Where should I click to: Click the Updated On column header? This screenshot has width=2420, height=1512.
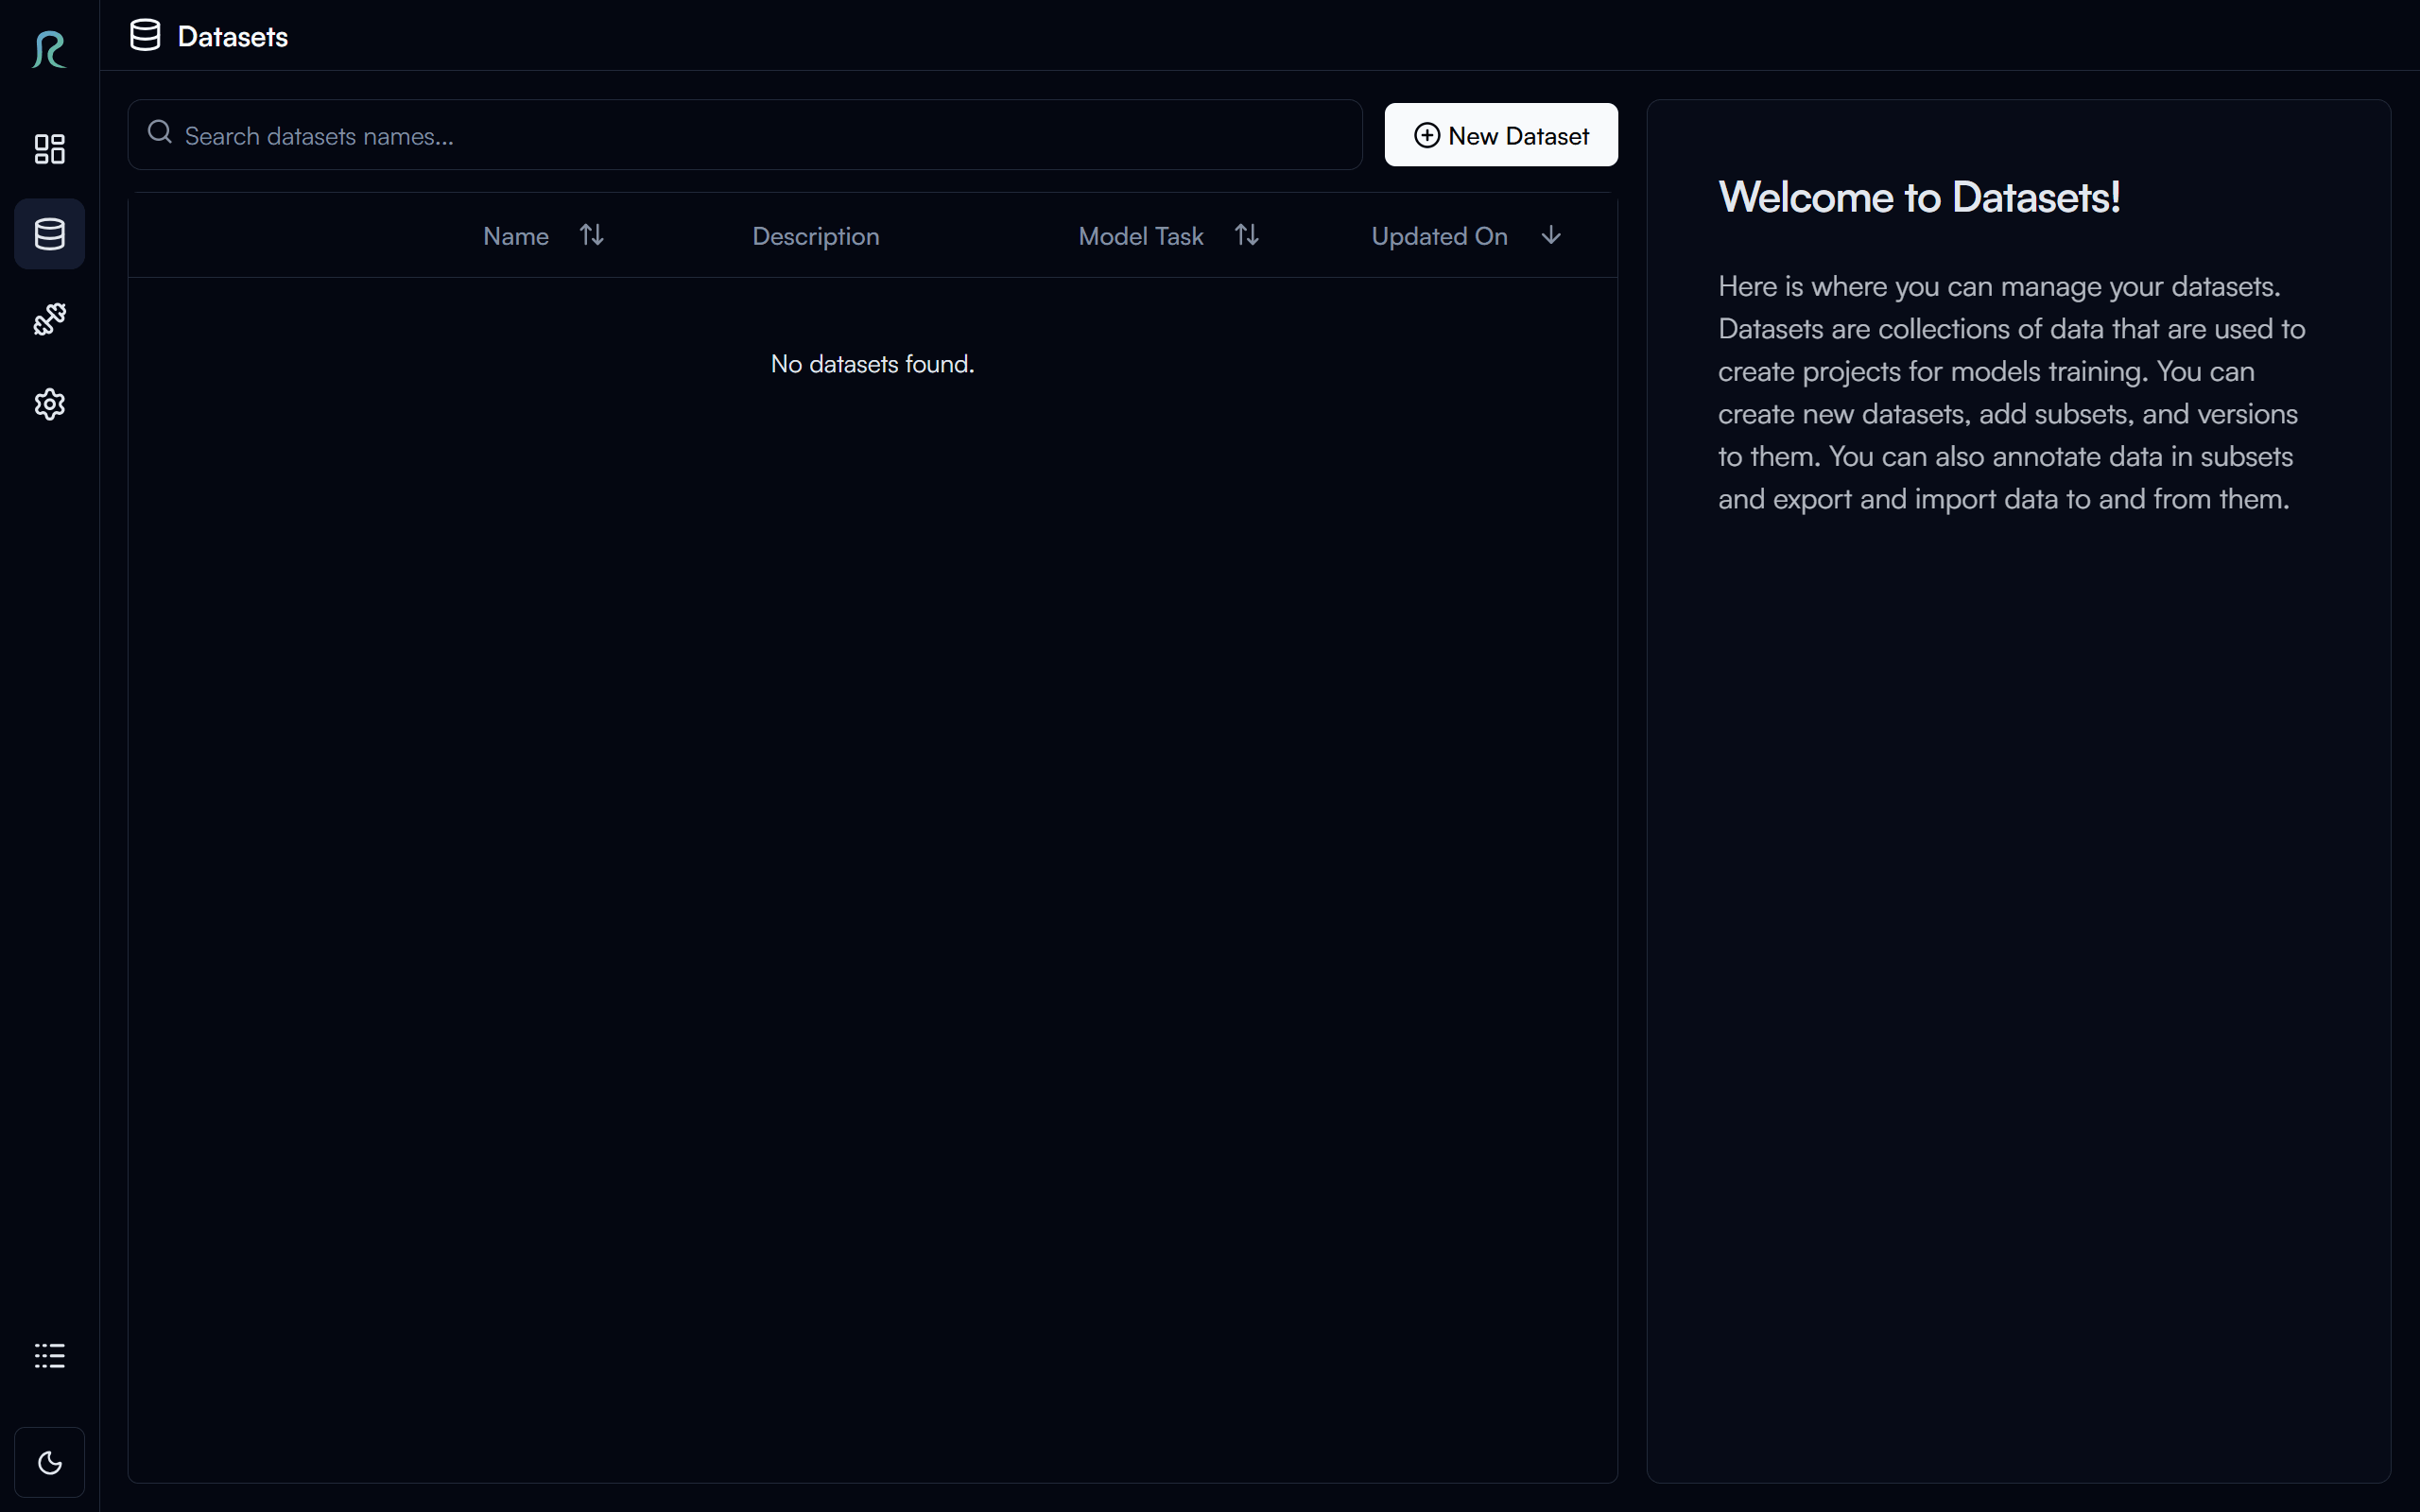(x=1439, y=236)
